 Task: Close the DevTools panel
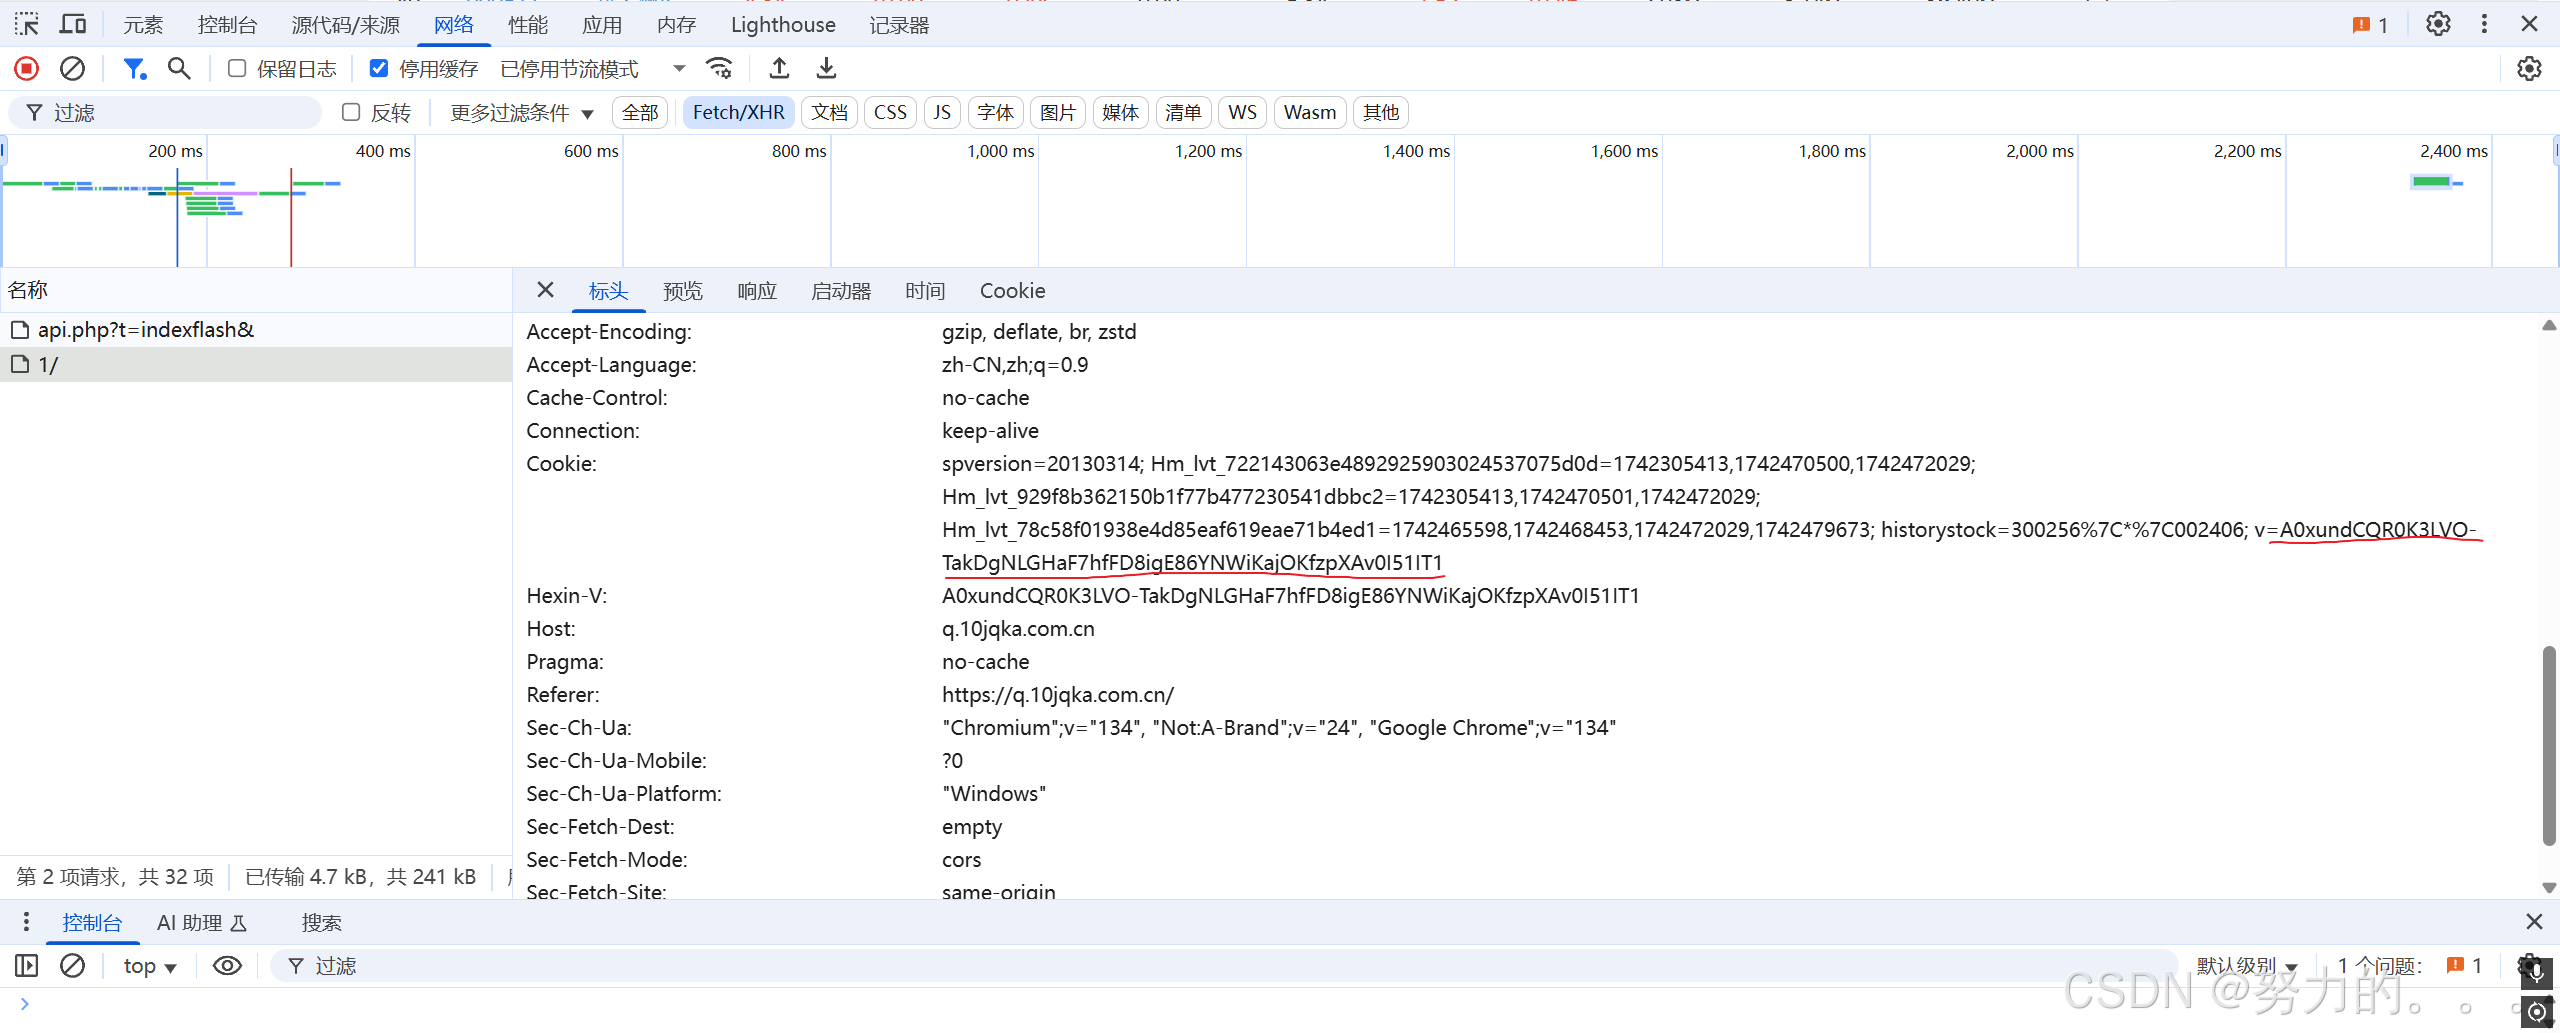tap(2529, 24)
